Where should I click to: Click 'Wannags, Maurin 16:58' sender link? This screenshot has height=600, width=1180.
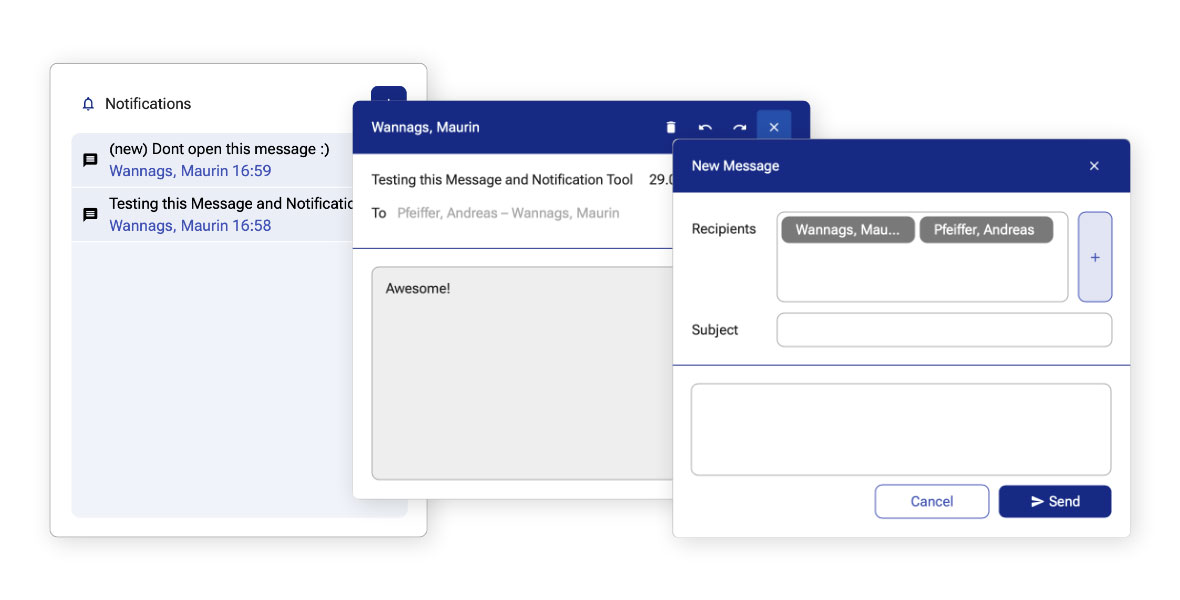pos(190,225)
